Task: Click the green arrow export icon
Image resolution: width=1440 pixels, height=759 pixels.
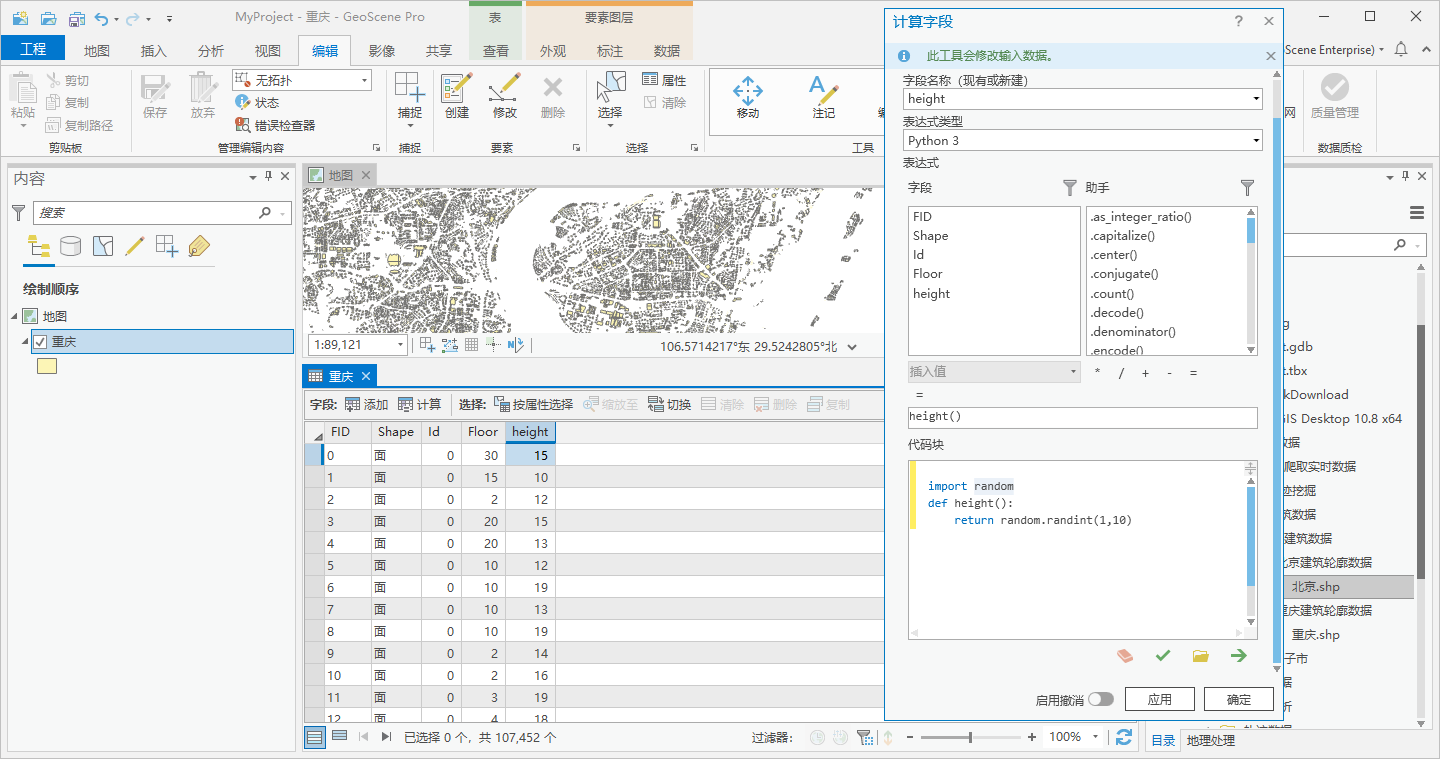Action: tap(1239, 656)
